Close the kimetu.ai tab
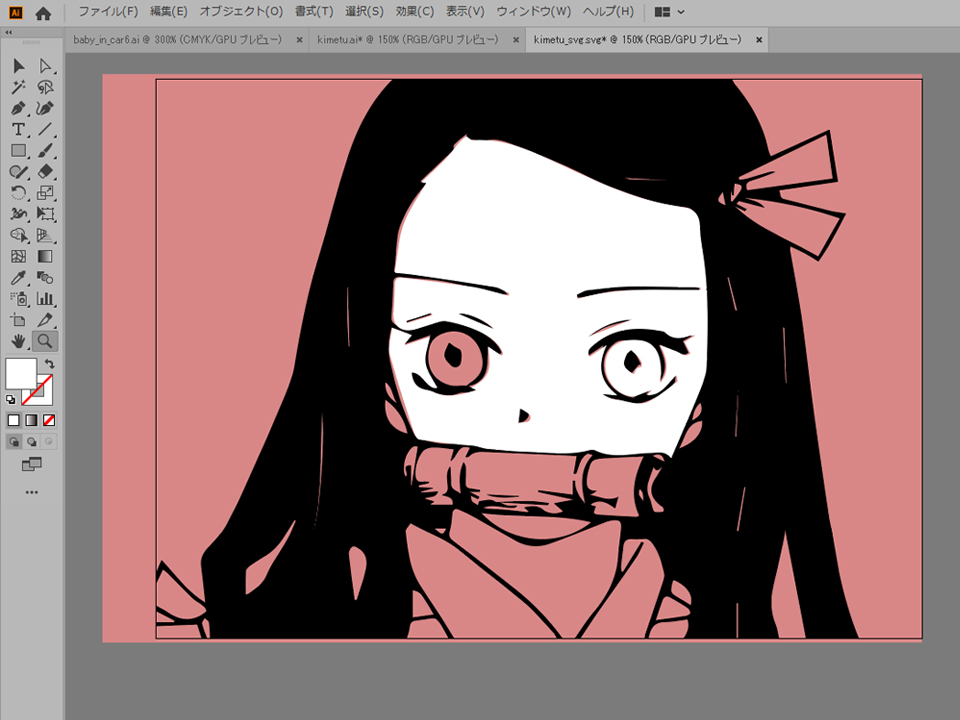This screenshot has width=960, height=720. point(516,40)
